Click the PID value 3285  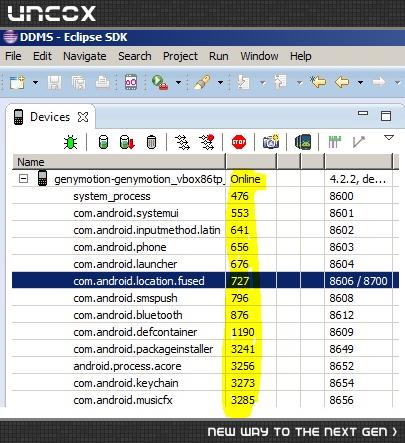coord(243,400)
